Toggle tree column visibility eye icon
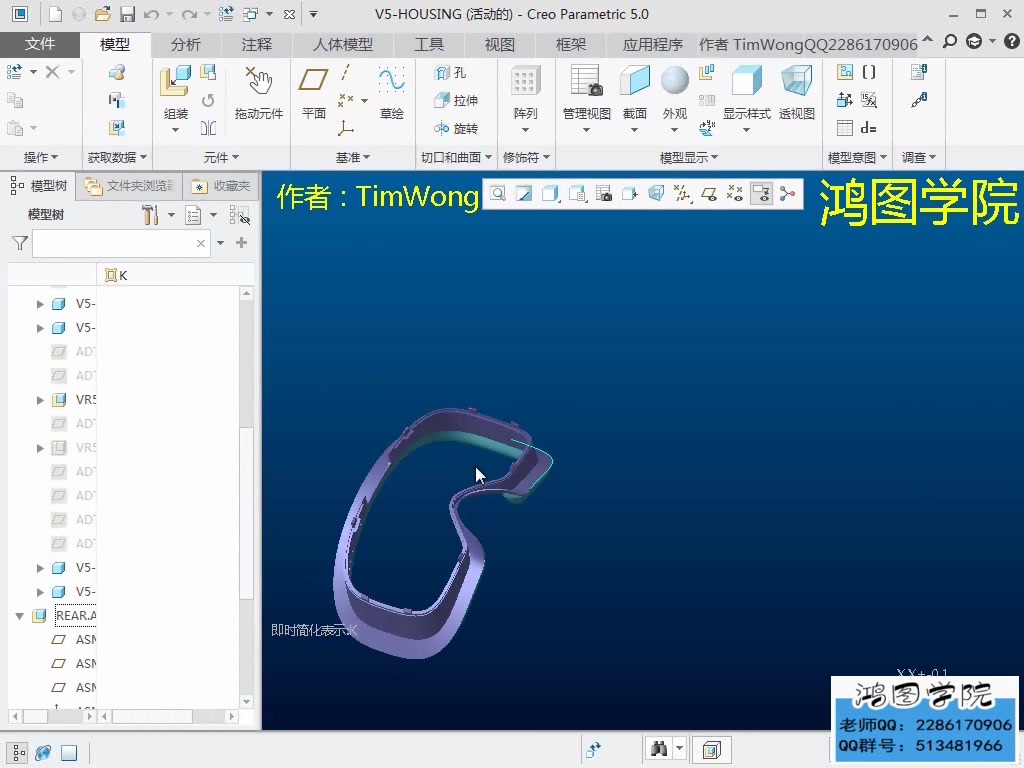 239,215
